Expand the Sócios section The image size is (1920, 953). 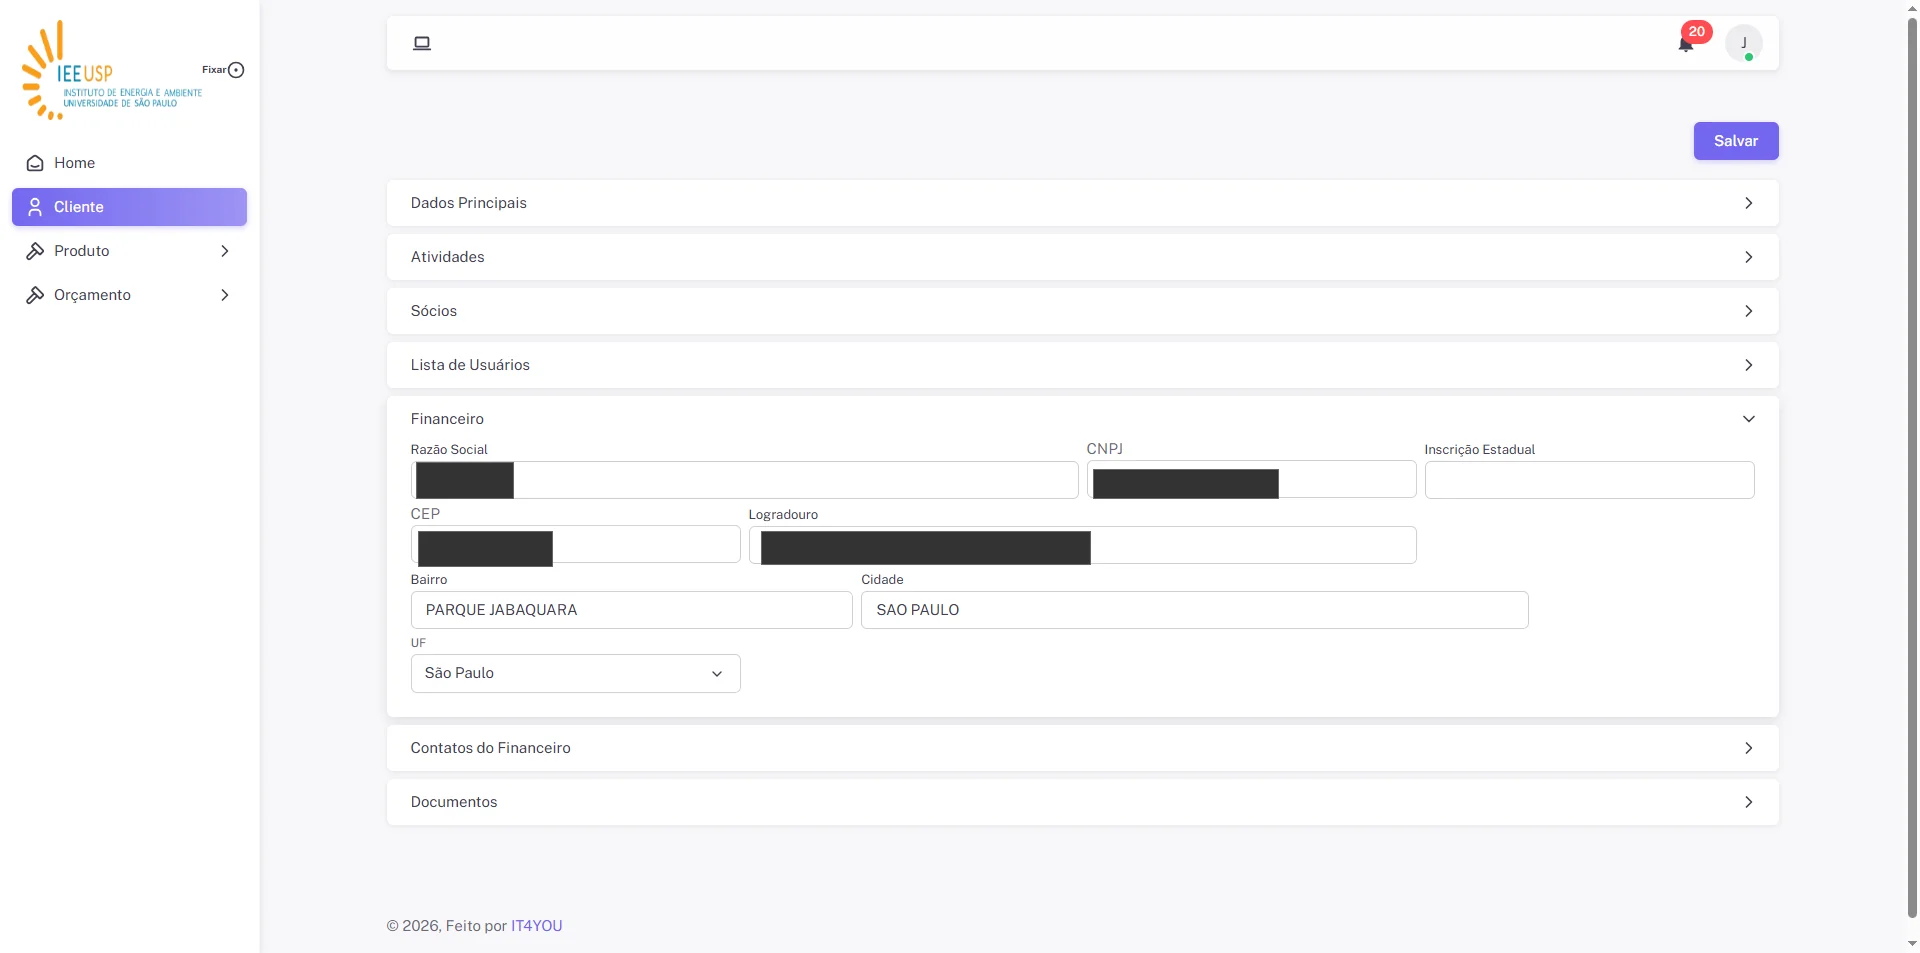(x=1082, y=311)
